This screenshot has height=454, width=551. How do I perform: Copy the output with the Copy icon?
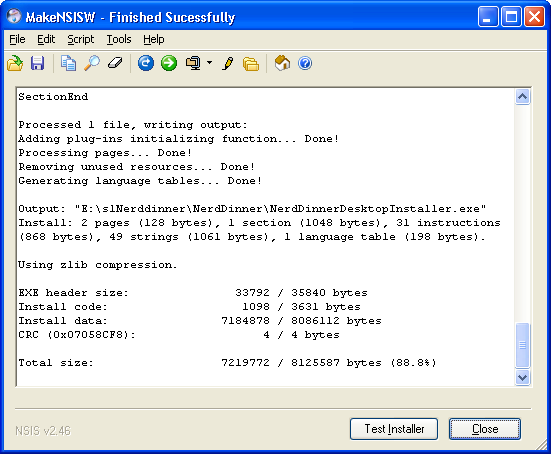pyautogui.click(x=68, y=64)
